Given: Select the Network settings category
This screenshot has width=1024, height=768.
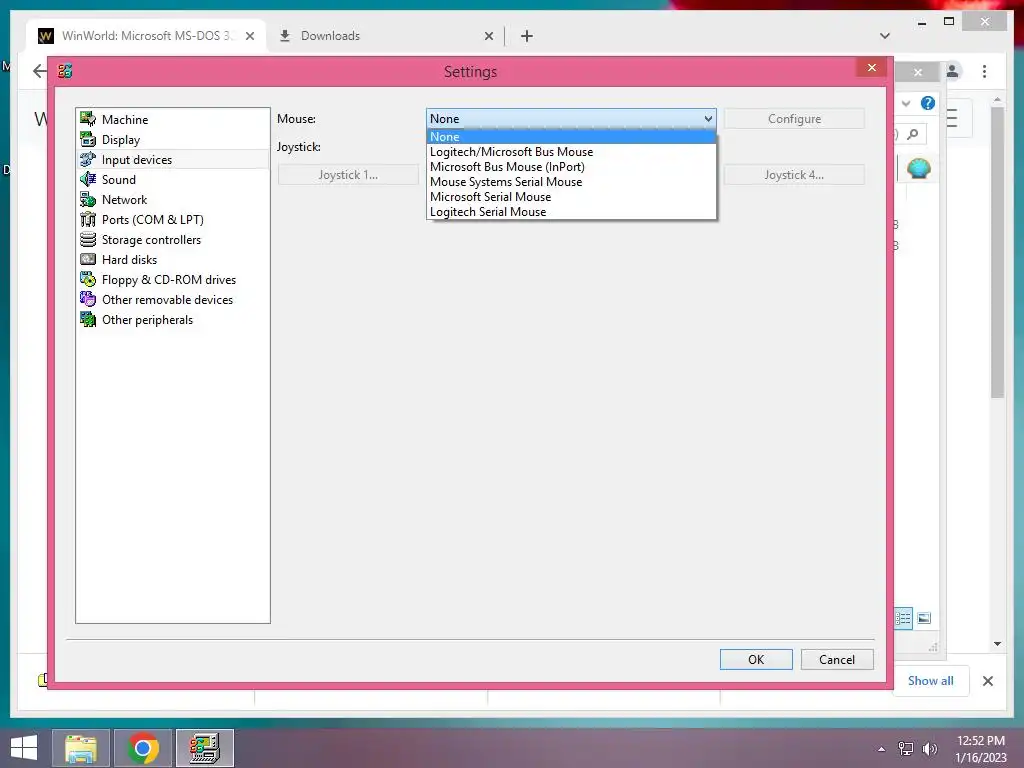Looking at the screenshot, I should (124, 200).
